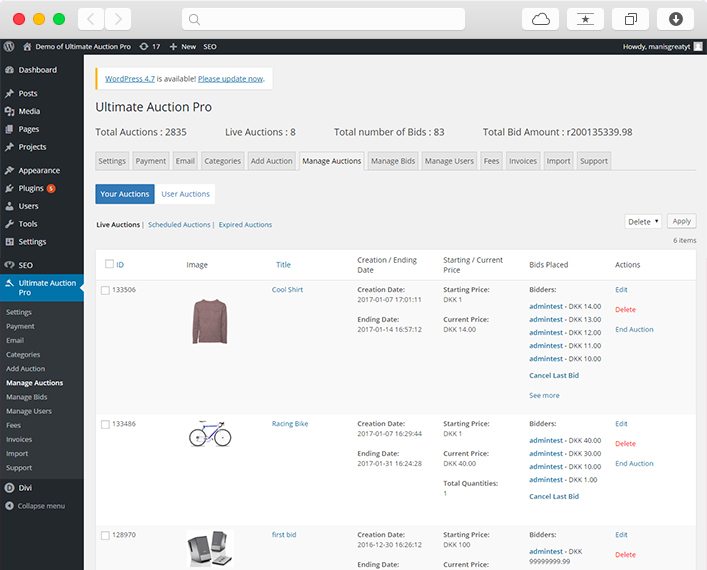Click the Cool Shirt sweater thumbnail

(x=210, y=322)
